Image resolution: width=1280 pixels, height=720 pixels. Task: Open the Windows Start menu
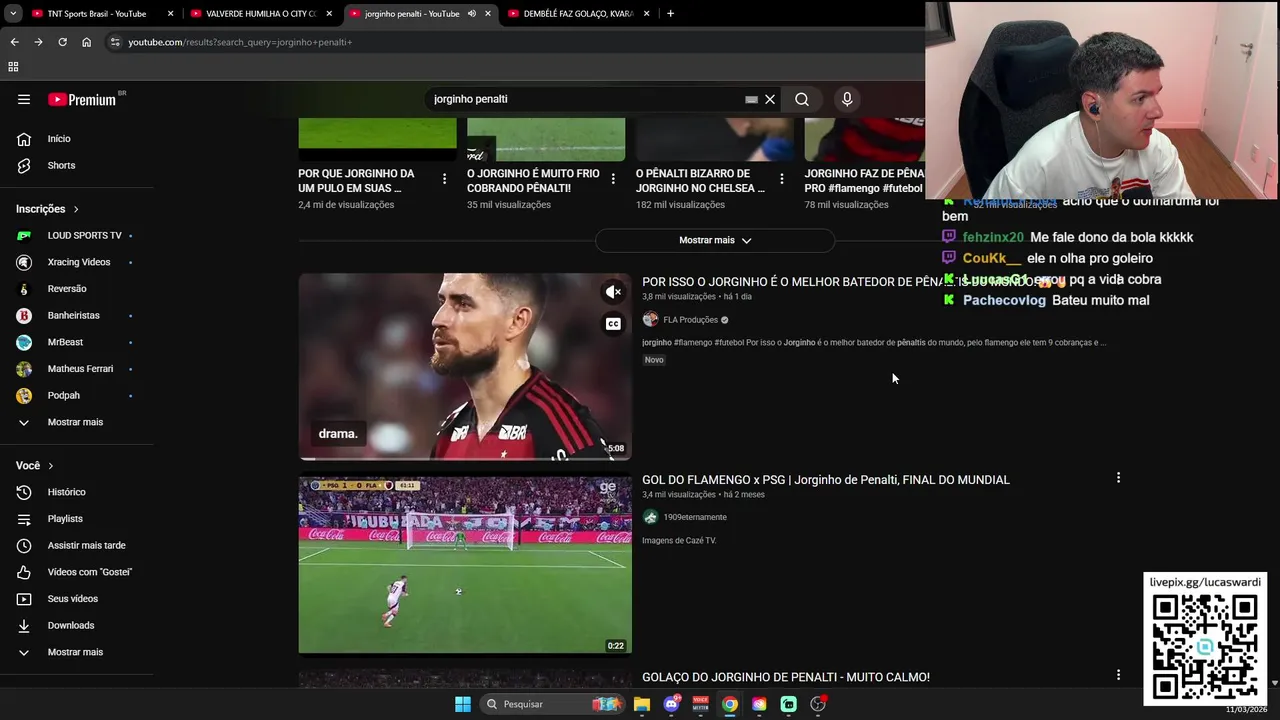point(463,704)
